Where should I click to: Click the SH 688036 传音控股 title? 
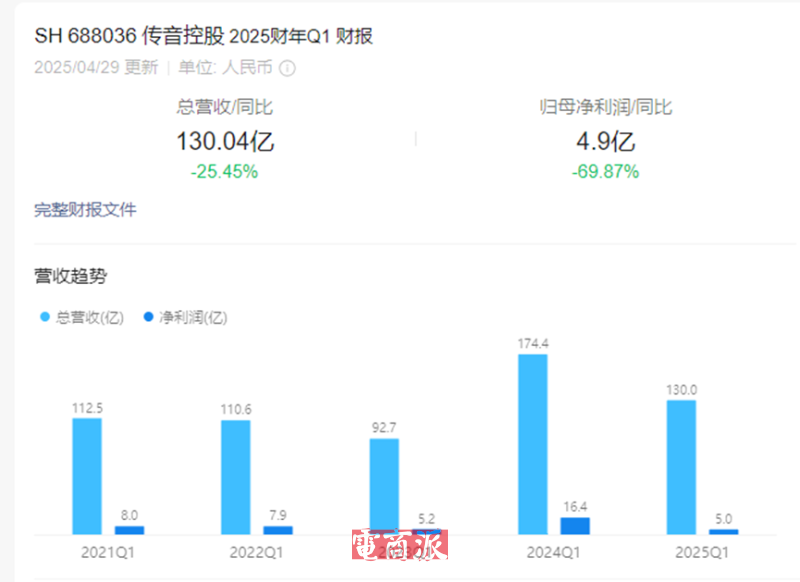coord(130,36)
